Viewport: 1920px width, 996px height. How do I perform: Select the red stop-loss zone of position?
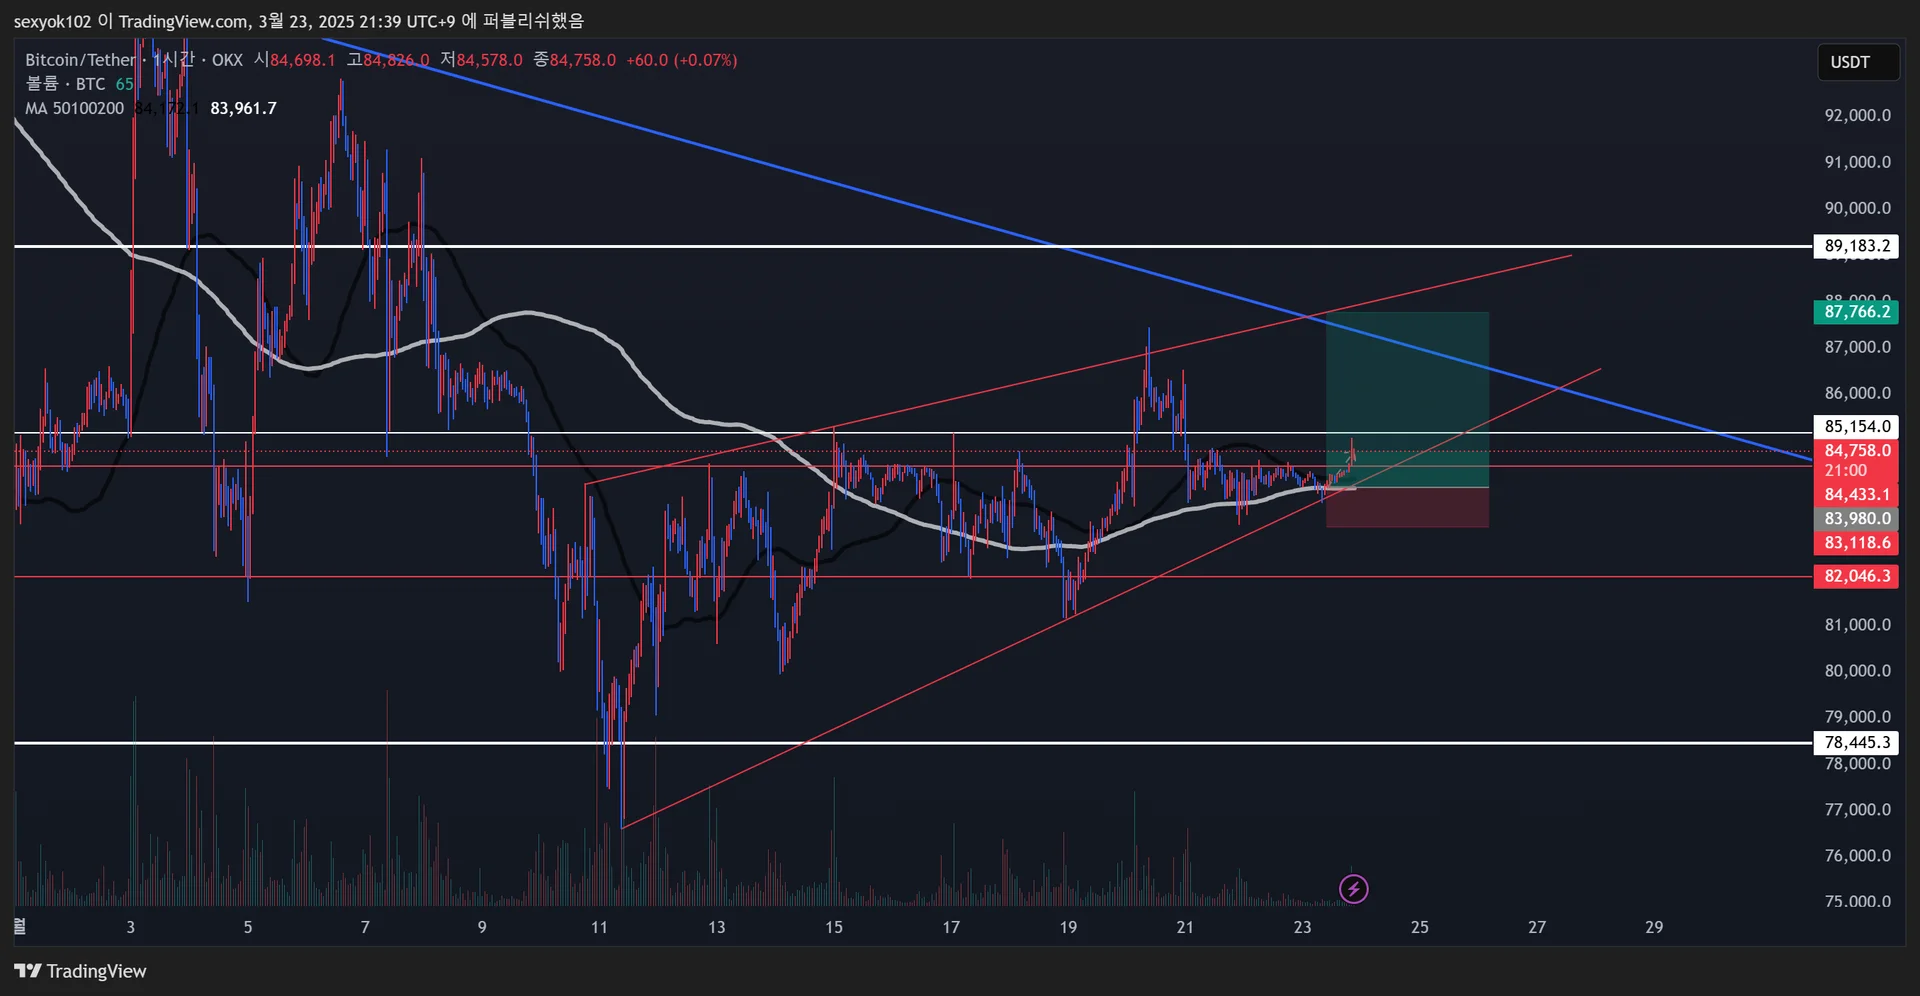point(1407,507)
